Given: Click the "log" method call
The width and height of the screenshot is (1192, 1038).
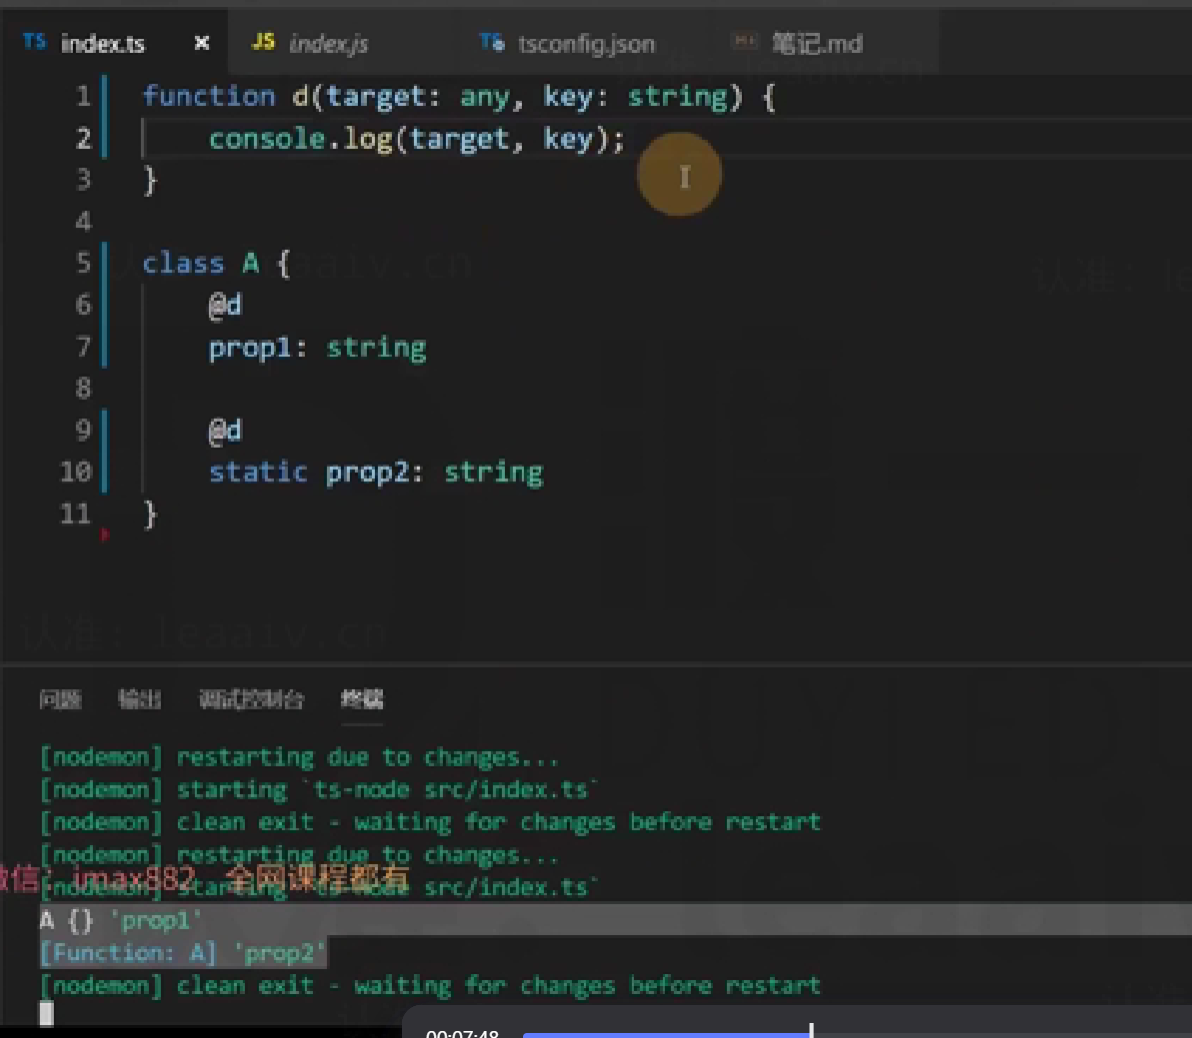Looking at the screenshot, I should (367, 140).
